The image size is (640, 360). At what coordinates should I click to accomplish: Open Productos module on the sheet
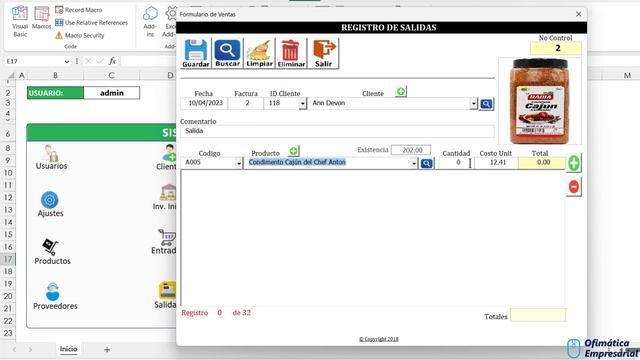[x=52, y=252]
